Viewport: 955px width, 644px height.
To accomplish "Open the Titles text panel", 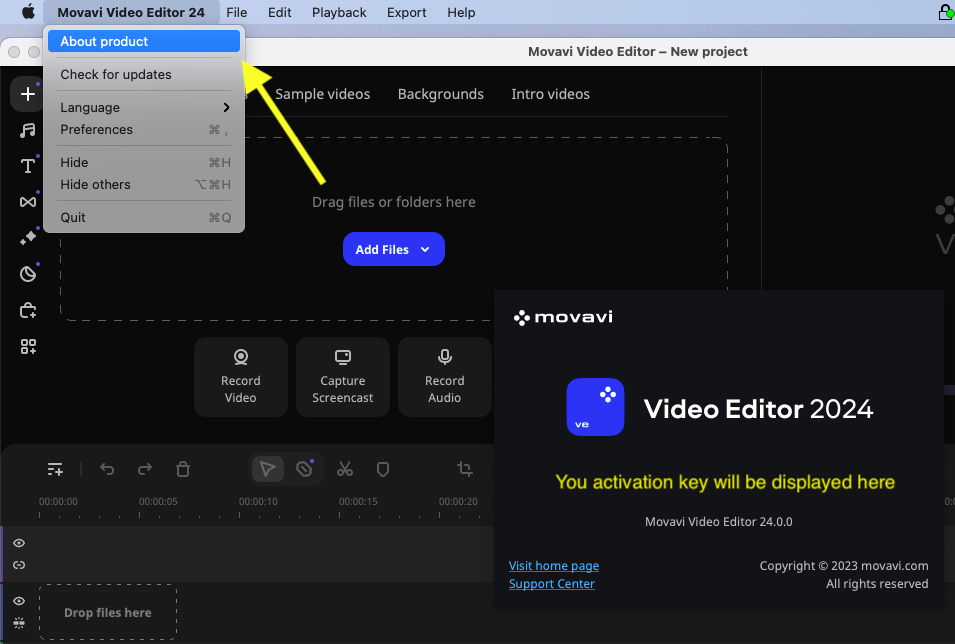I will click(x=27, y=166).
